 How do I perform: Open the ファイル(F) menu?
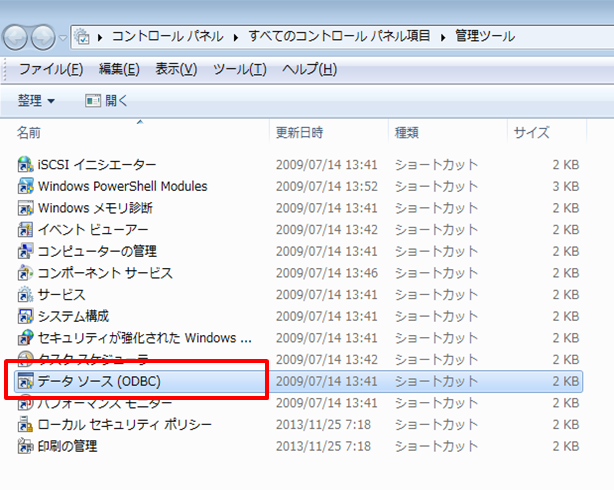pos(50,69)
